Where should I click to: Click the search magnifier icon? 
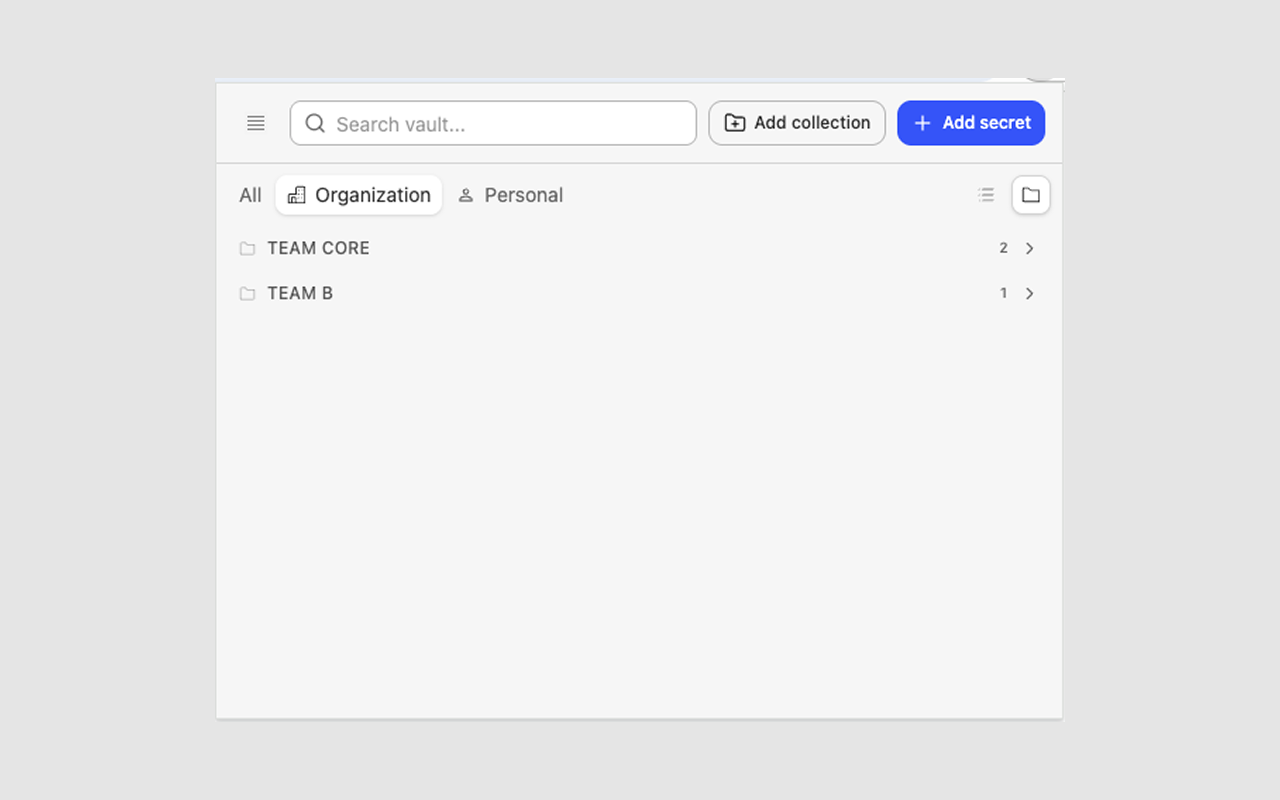pyautogui.click(x=315, y=123)
